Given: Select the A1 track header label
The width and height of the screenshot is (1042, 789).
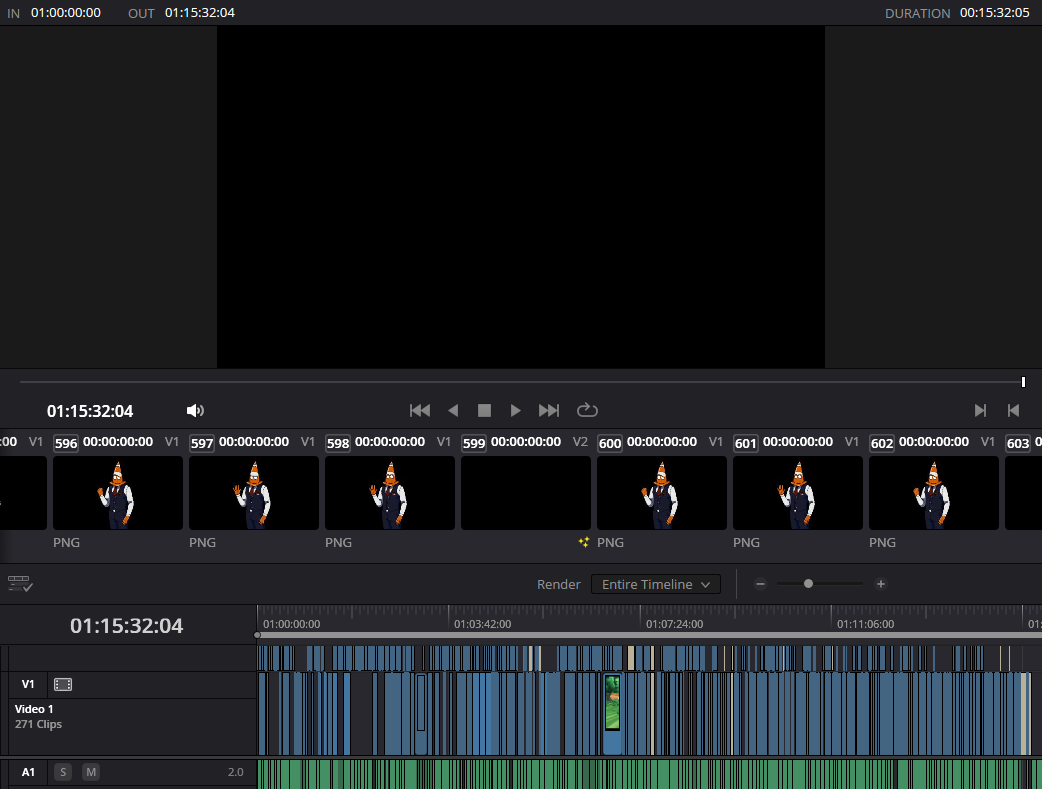Looking at the screenshot, I should (x=28, y=772).
